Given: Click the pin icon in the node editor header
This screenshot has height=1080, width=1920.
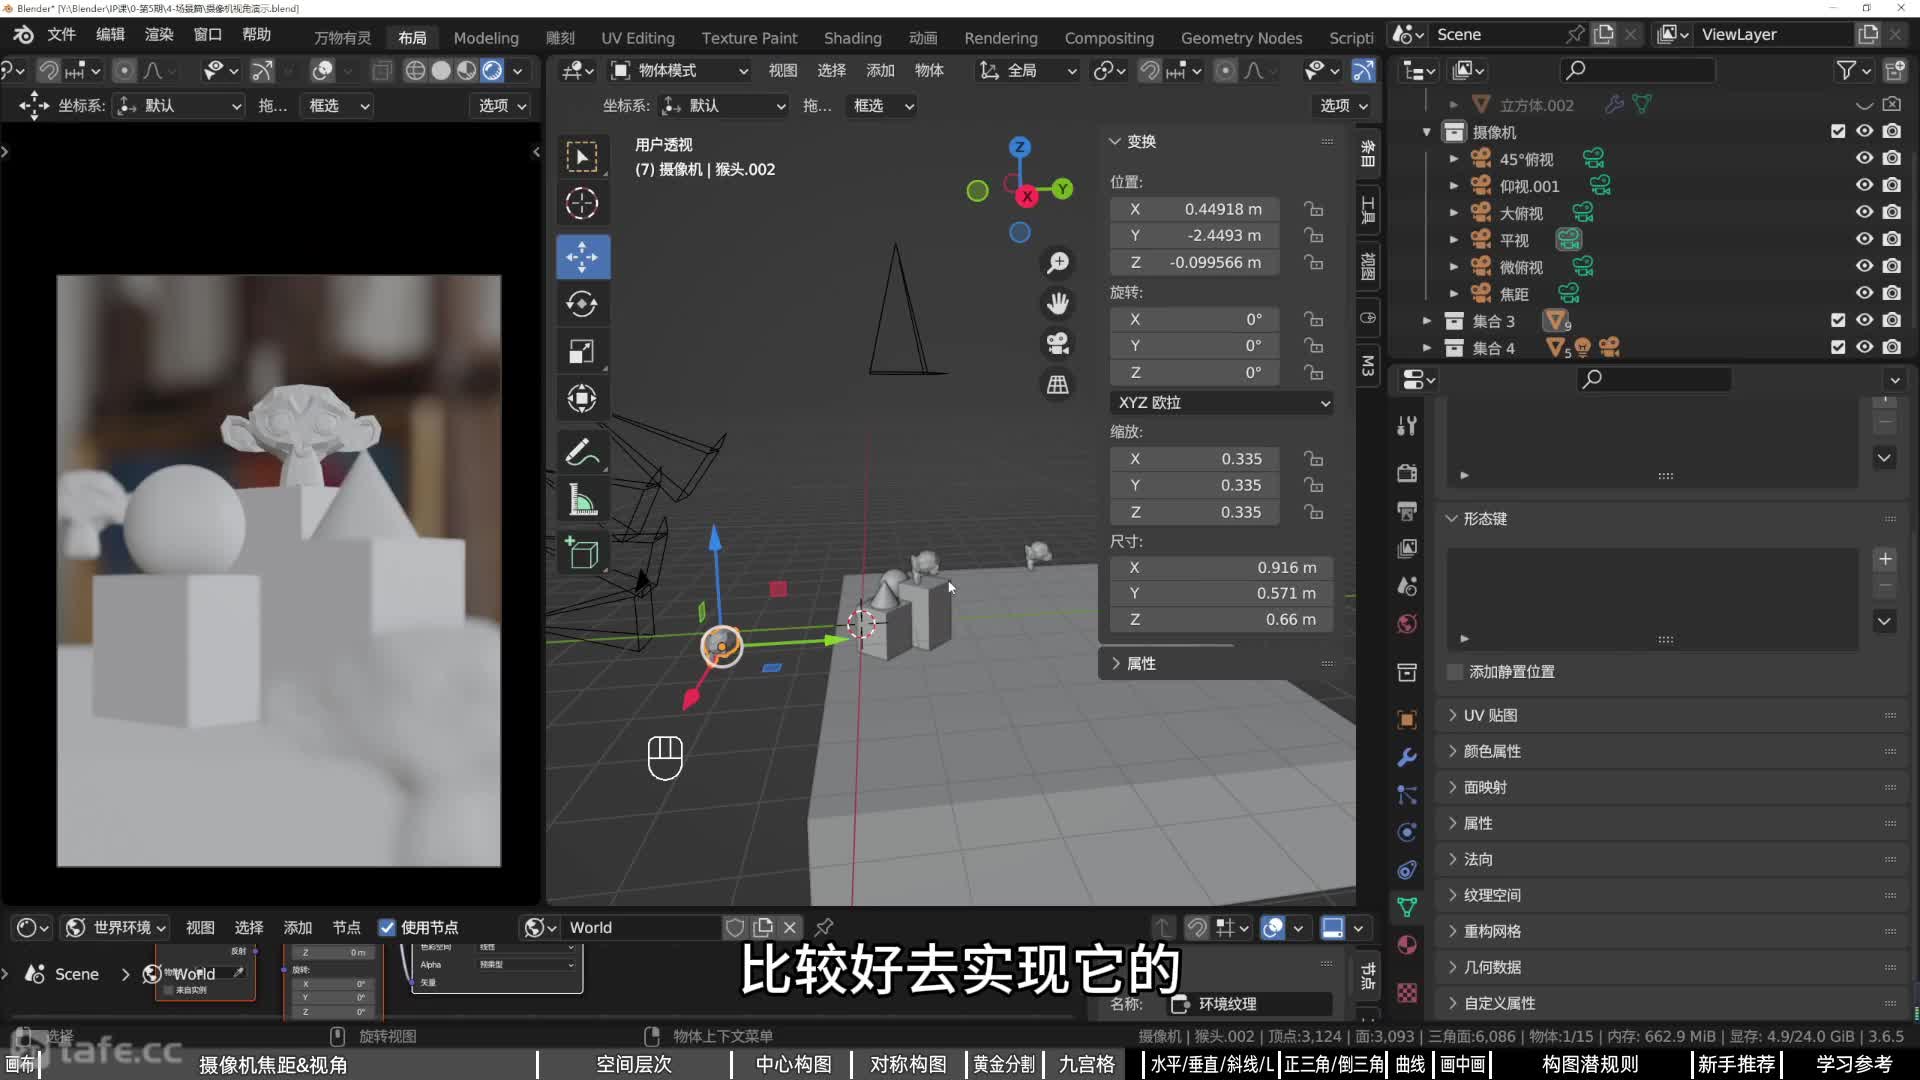Looking at the screenshot, I should coord(824,927).
